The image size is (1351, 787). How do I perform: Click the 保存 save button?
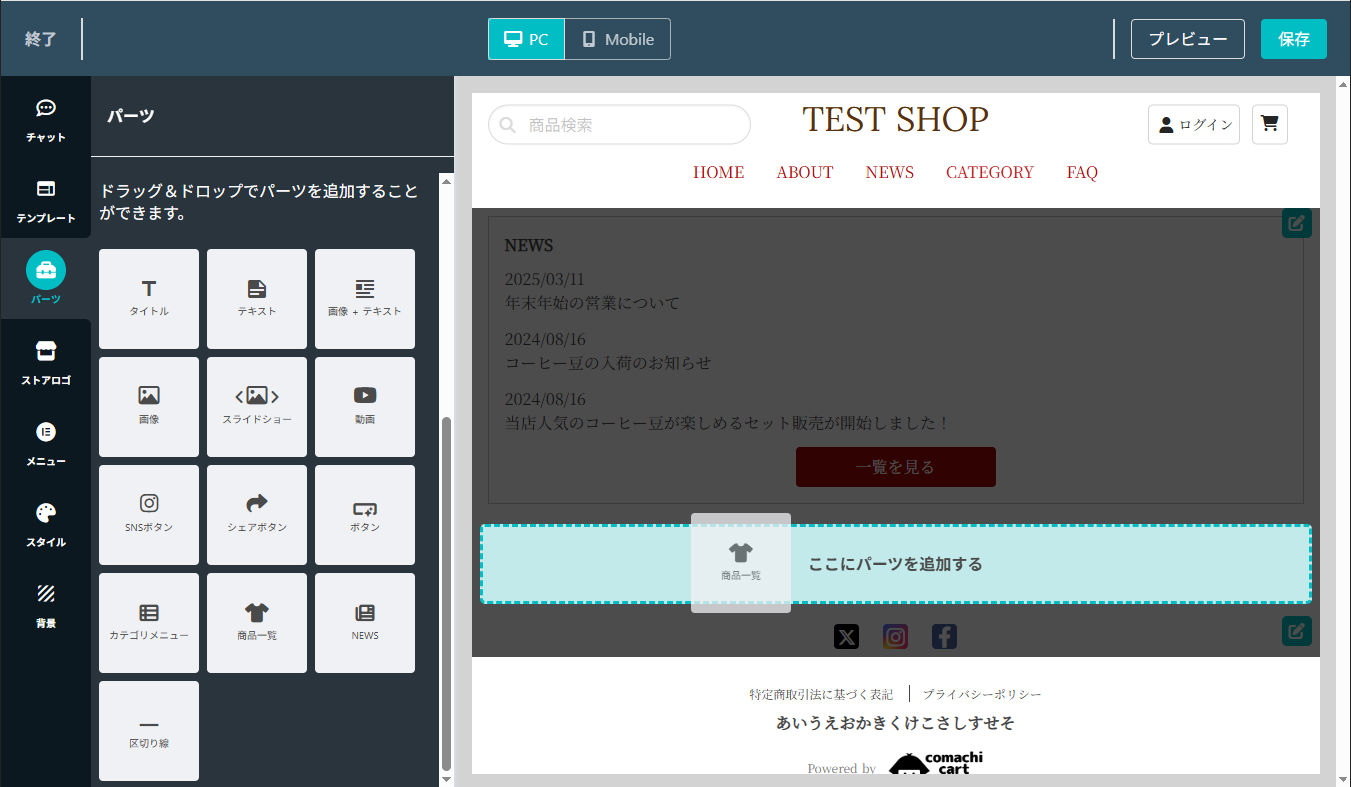point(1293,39)
